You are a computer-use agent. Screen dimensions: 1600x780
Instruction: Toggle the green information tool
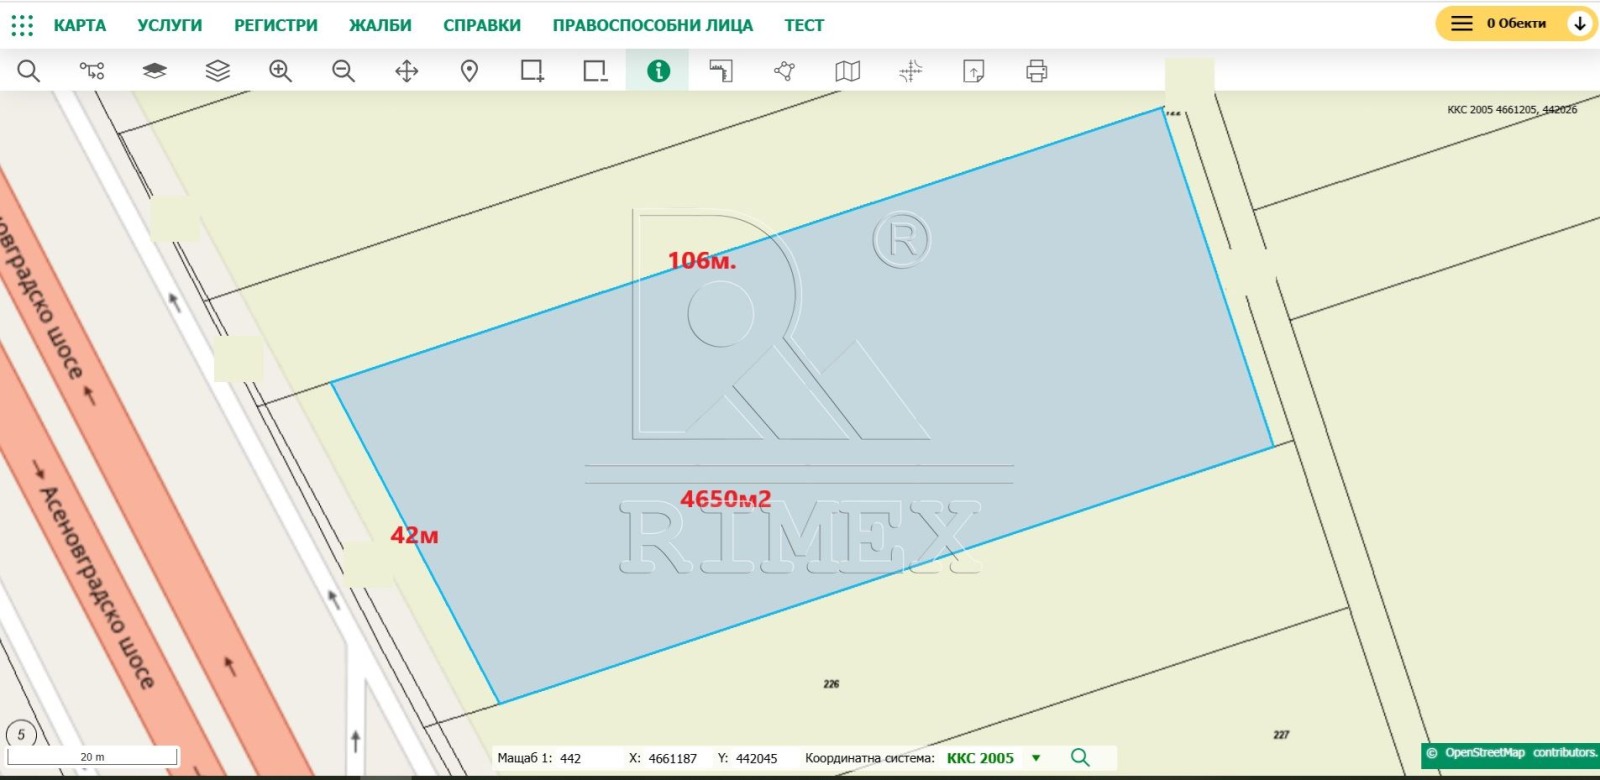pyautogui.click(x=658, y=71)
